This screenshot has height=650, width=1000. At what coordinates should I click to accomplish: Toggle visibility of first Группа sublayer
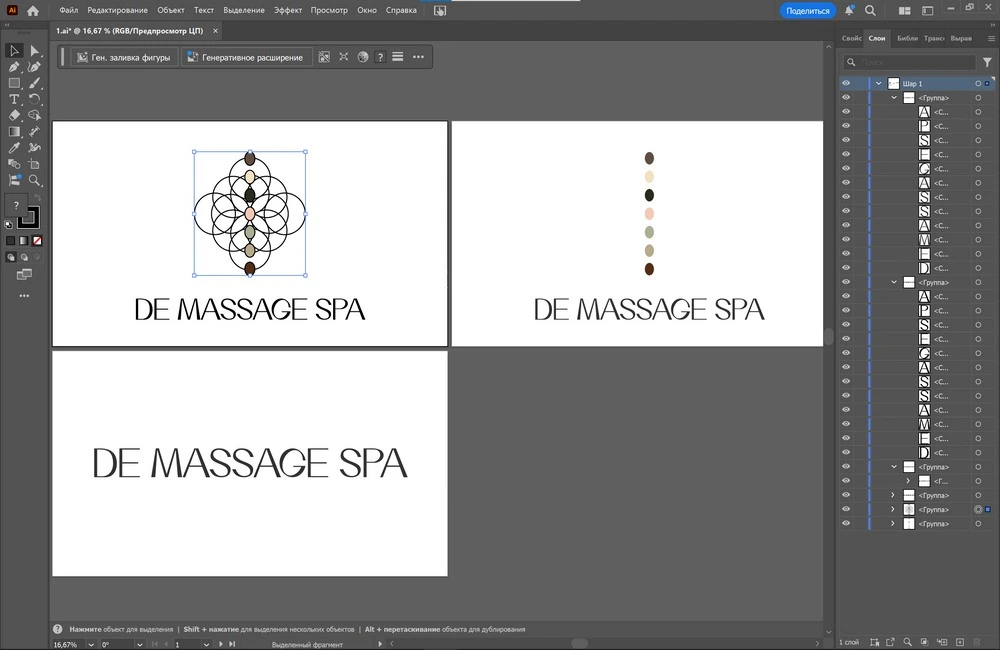[846, 98]
